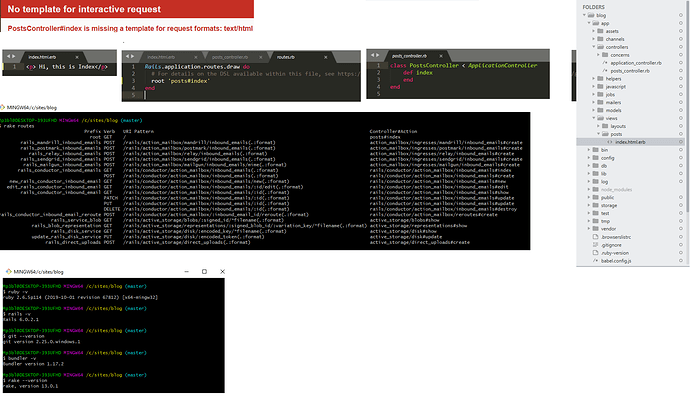Screen dimensions: 690x401
Task: Click the .browserslistrc file icon
Action: pyautogui.click(x=595, y=237)
